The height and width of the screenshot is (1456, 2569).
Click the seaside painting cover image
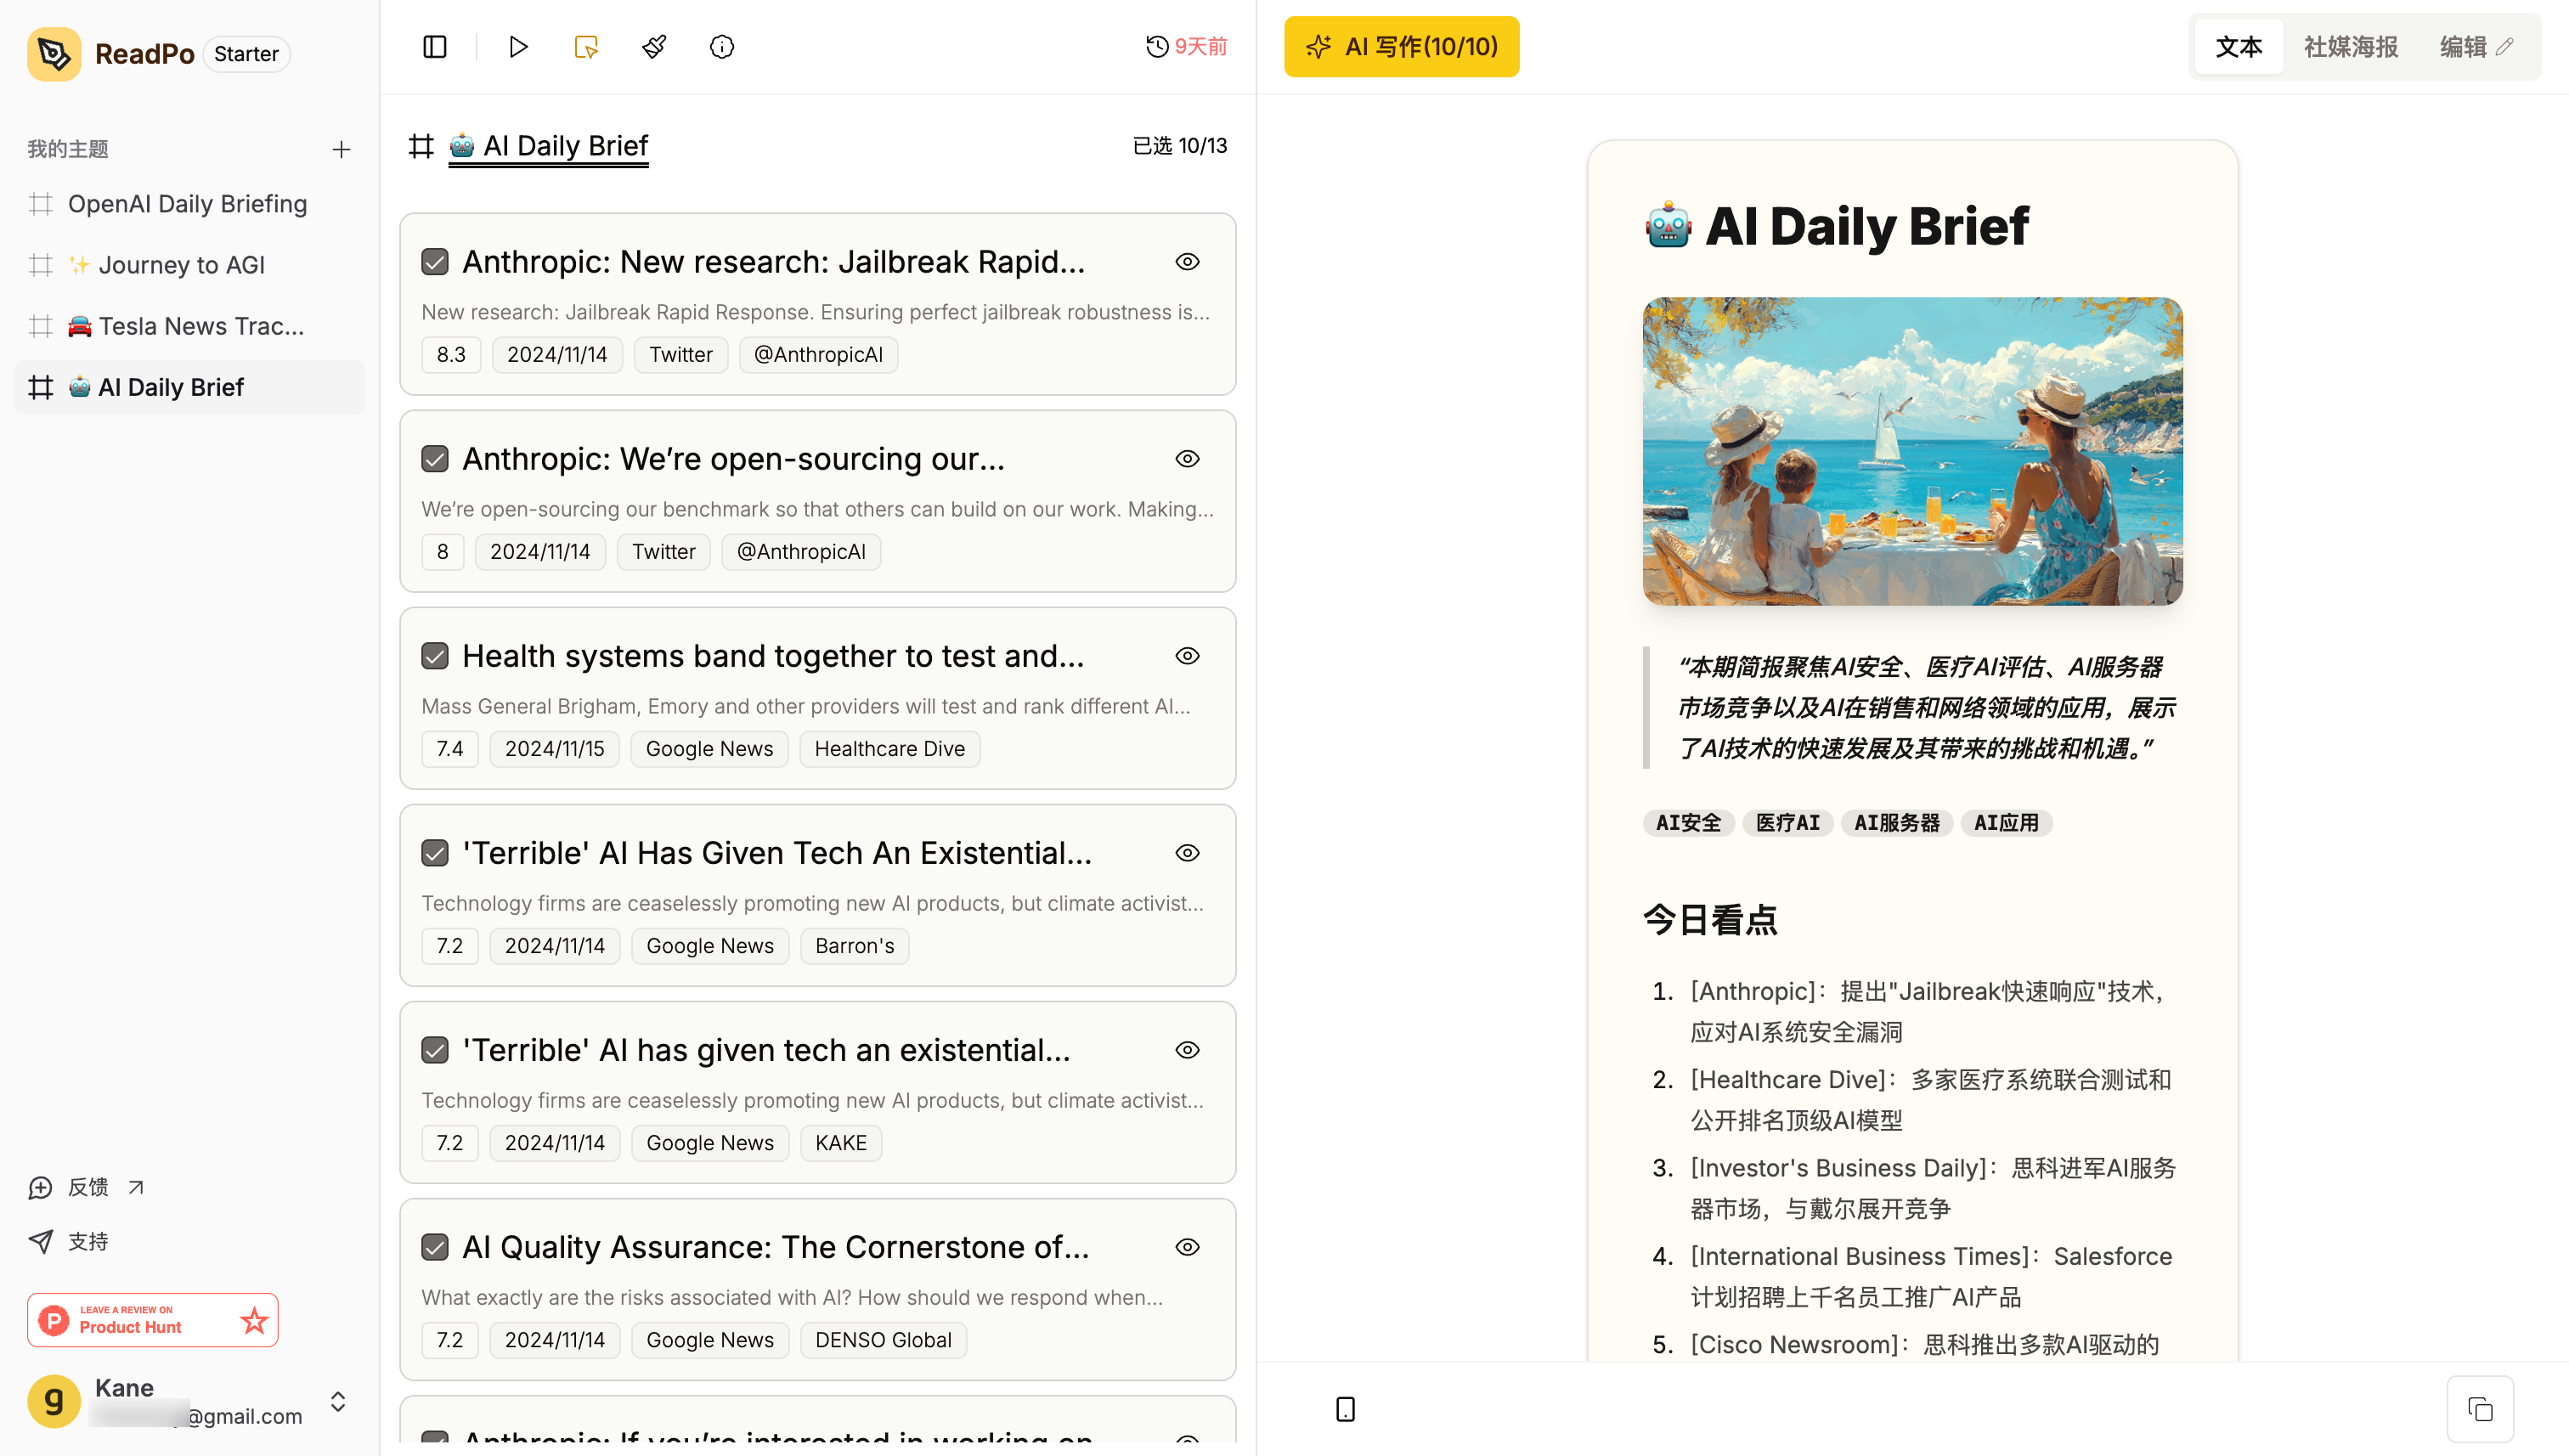(1912, 451)
